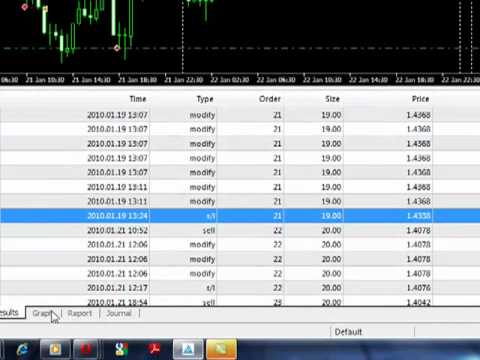Open the blue triangle taskbar app
The image size is (480, 360).
[x=188, y=349]
